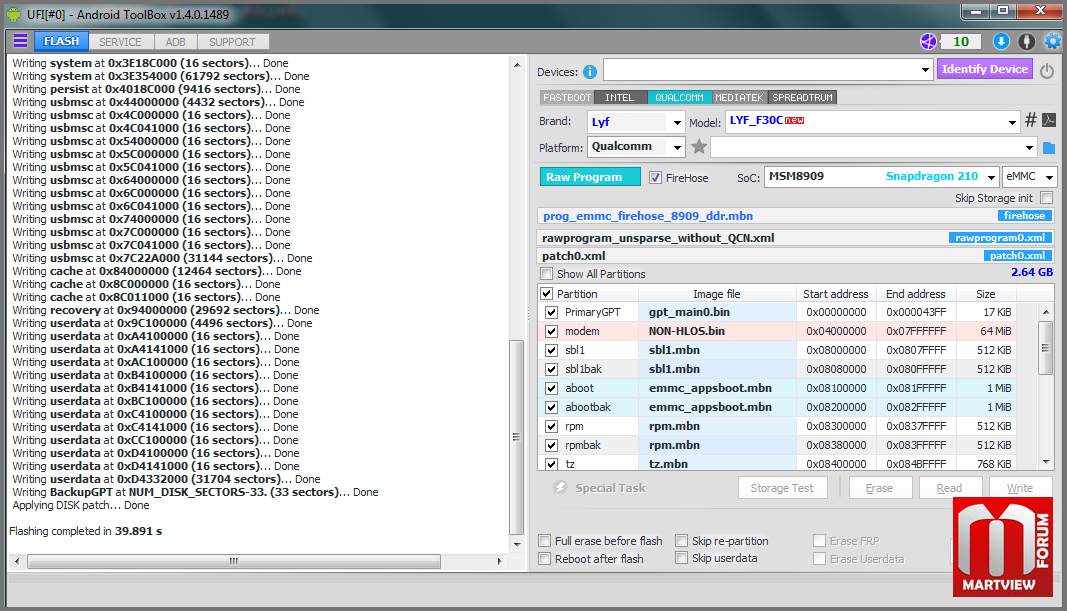Screen dimensions: 1067x611
Task: Click the partition table scroll down arrow
Action: pyautogui.click(x=1046, y=462)
